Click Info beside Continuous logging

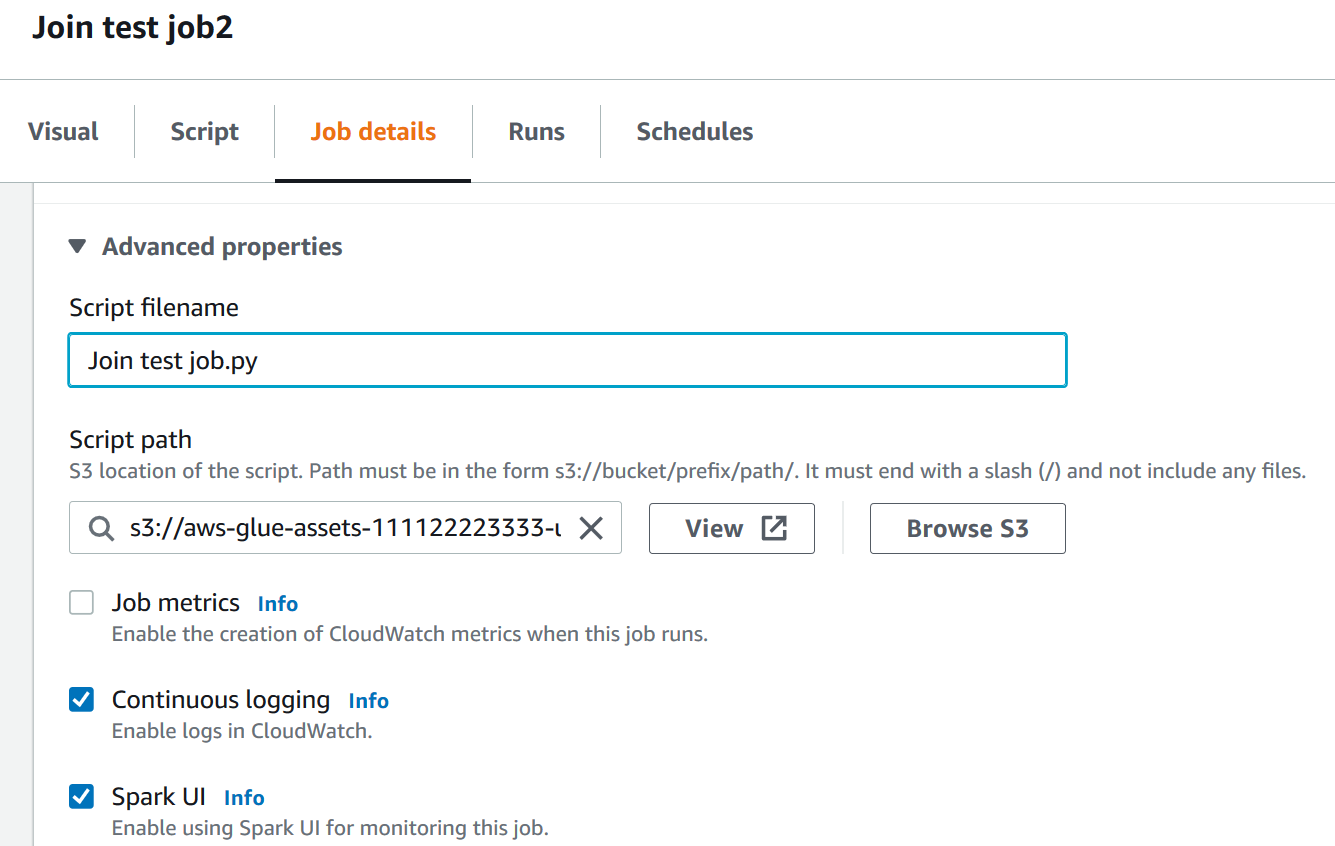pos(368,699)
